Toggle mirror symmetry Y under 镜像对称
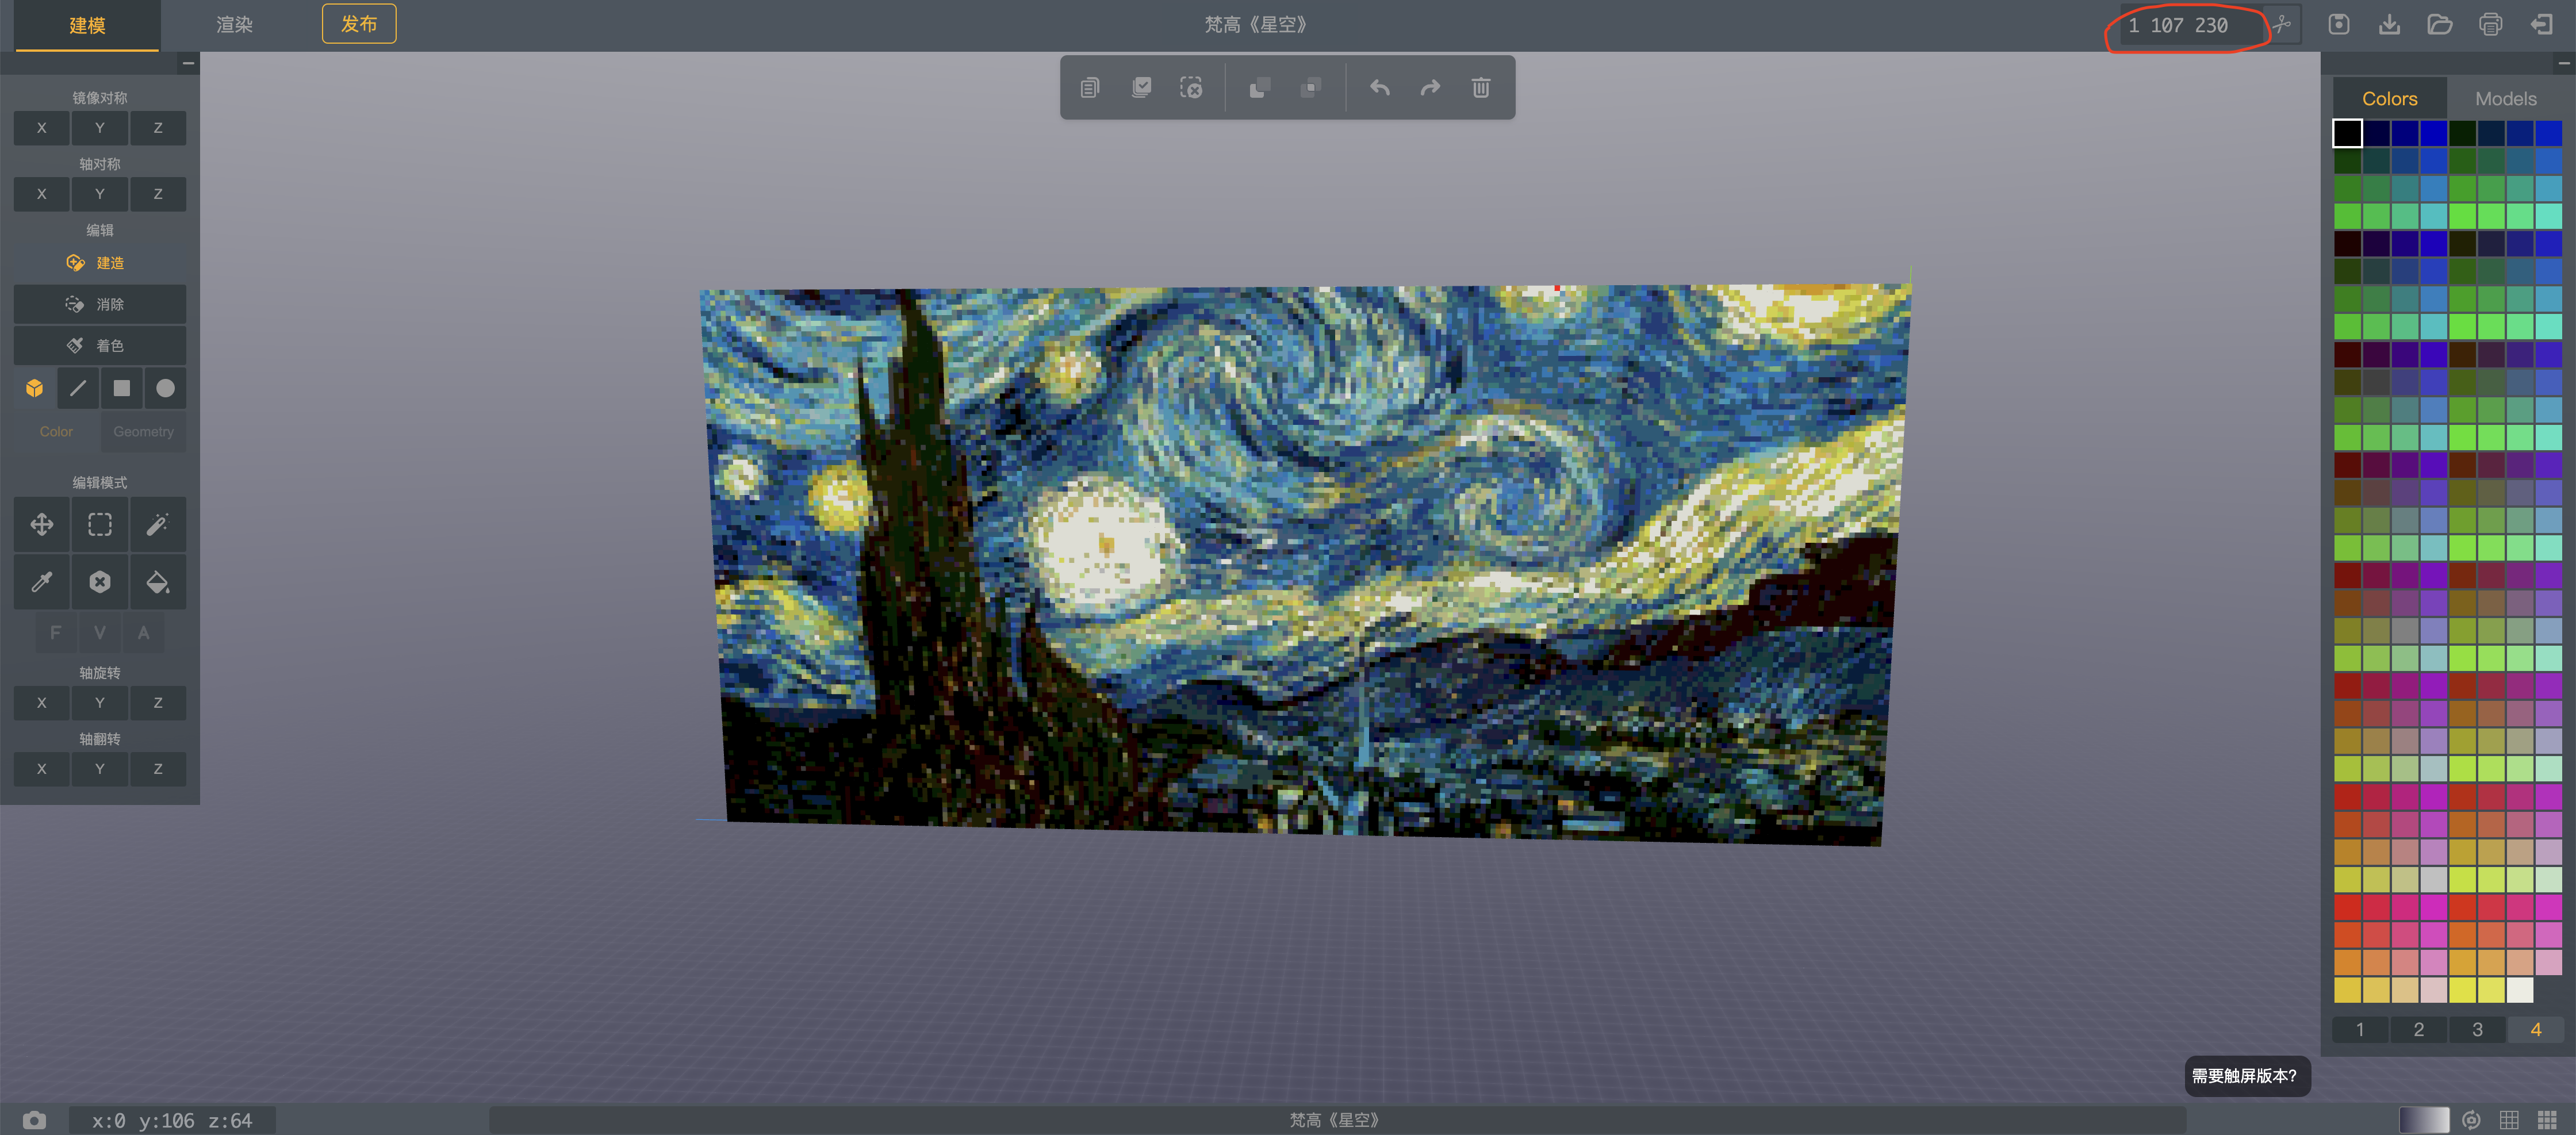The width and height of the screenshot is (2576, 1135). pyautogui.click(x=100, y=128)
